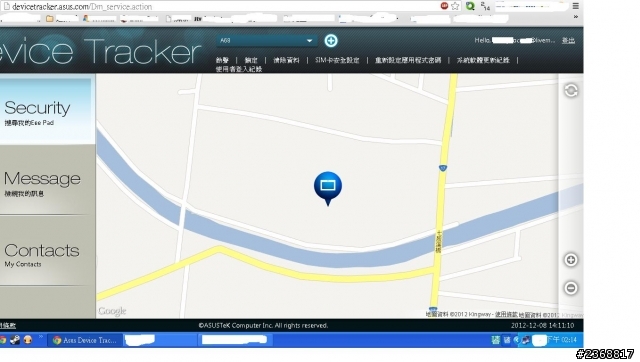
Task: Click the route 17 shield on the map
Action: (442, 168)
